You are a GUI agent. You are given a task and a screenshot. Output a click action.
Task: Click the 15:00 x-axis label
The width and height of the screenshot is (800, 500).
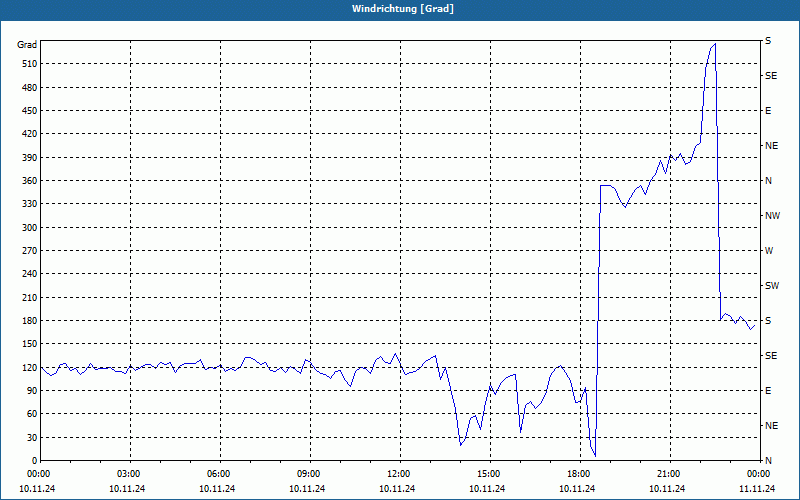[490, 474]
